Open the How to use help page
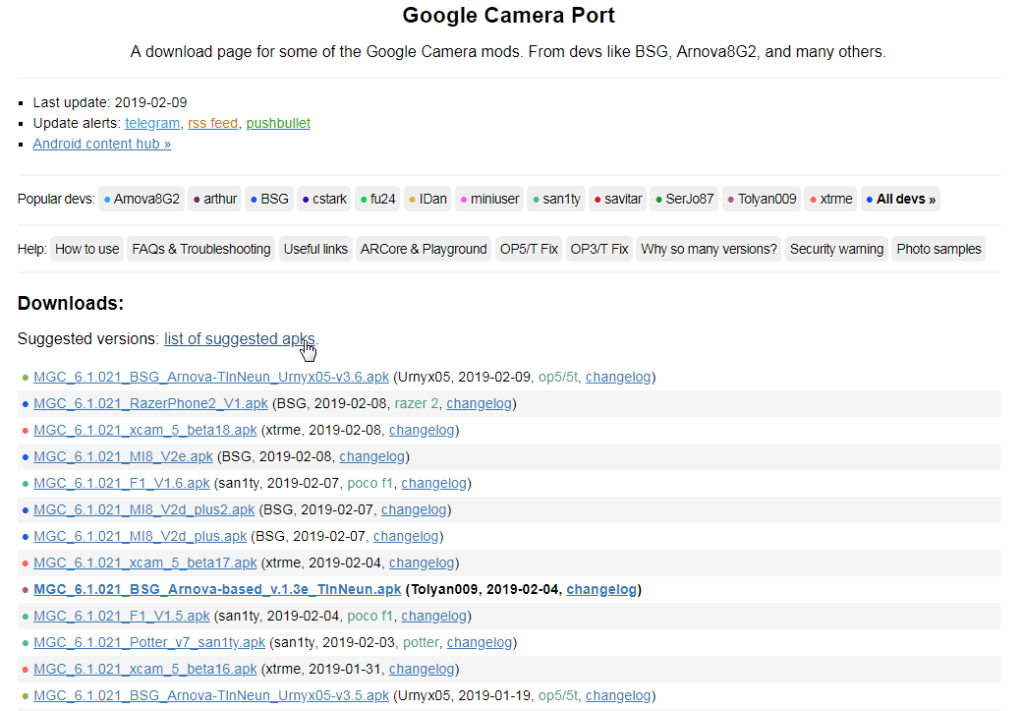This screenshot has height=711, width=1024. tap(87, 249)
